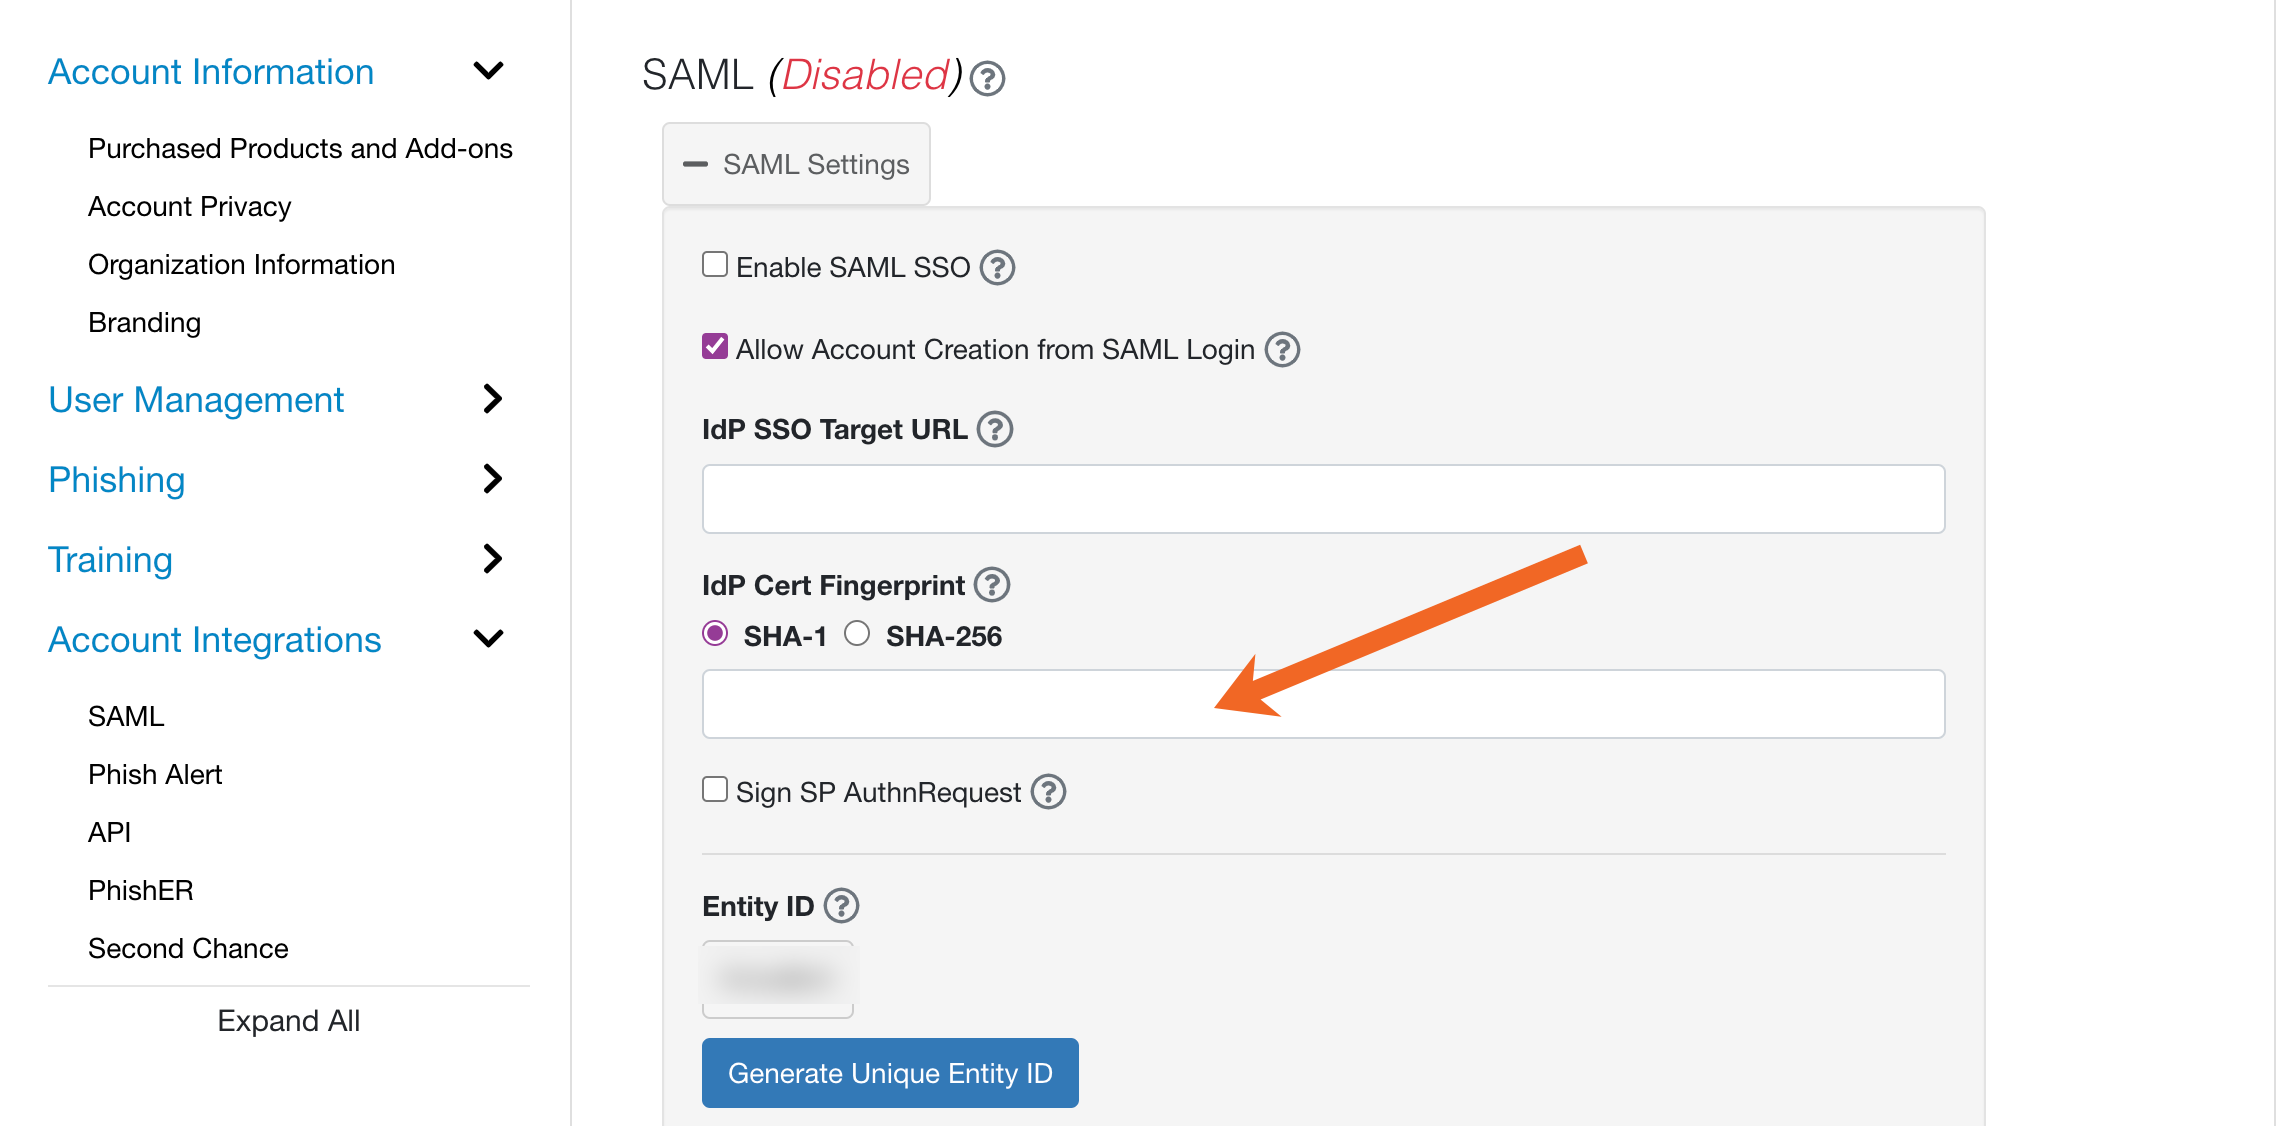This screenshot has height=1126, width=2276.
Task: Click the minus icon on SAML Settings
Action: pos(696,163)
